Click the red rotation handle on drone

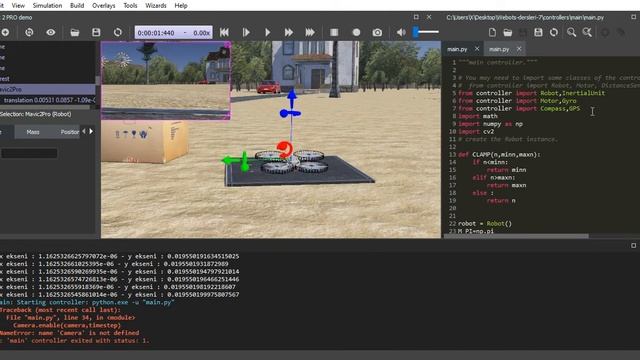point(284,149)
